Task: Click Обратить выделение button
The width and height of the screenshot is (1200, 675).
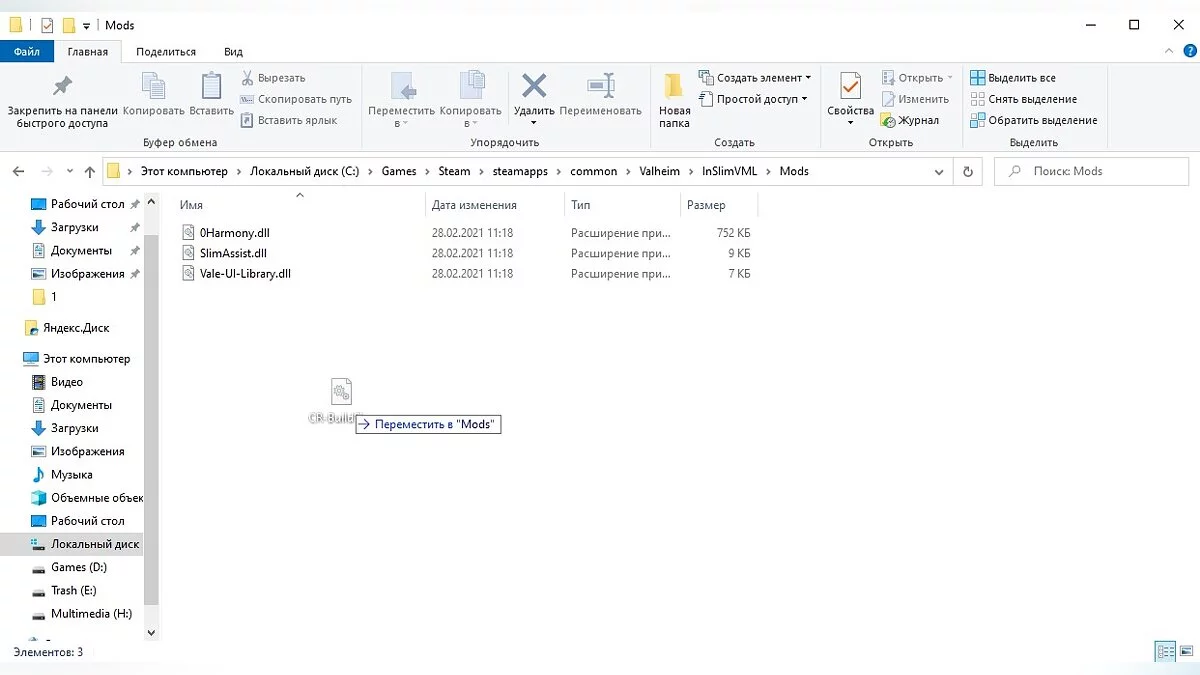Action: pyautogui.click(x=1034, y=120)
